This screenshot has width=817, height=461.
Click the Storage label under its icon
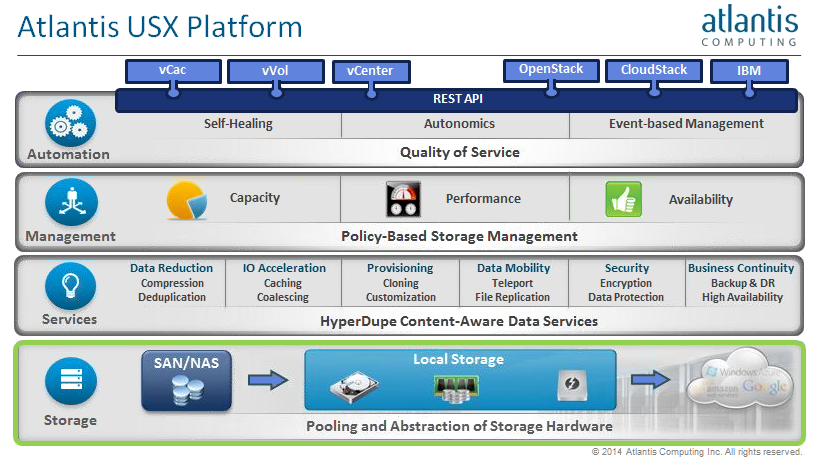coord(70,420)
